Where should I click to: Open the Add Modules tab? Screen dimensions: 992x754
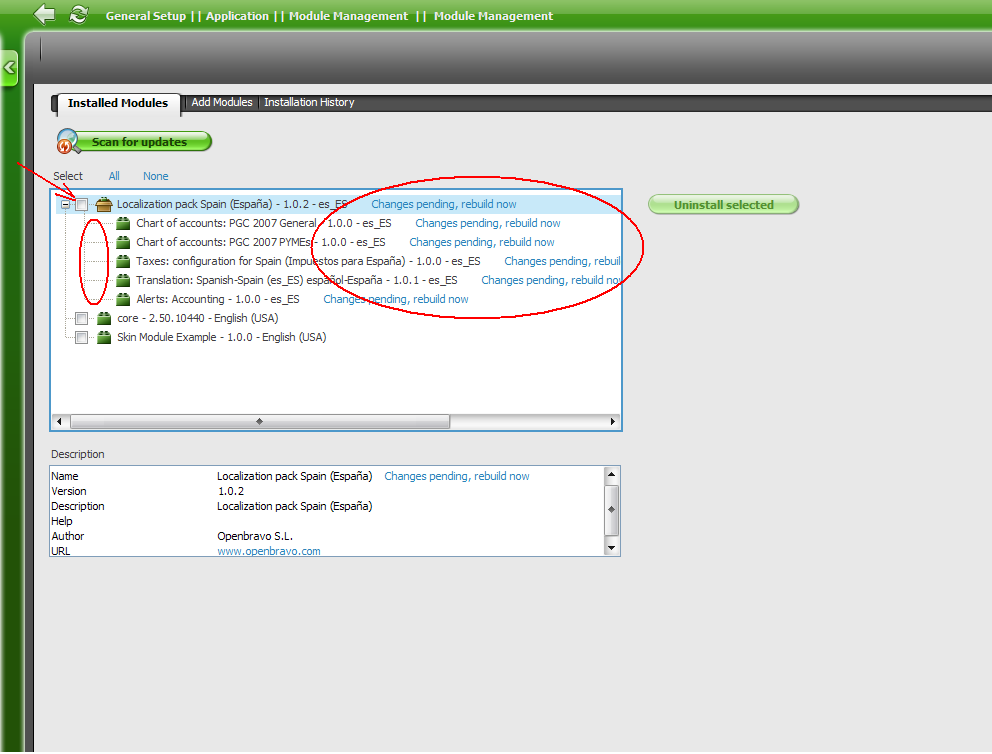tap(221, 102)
